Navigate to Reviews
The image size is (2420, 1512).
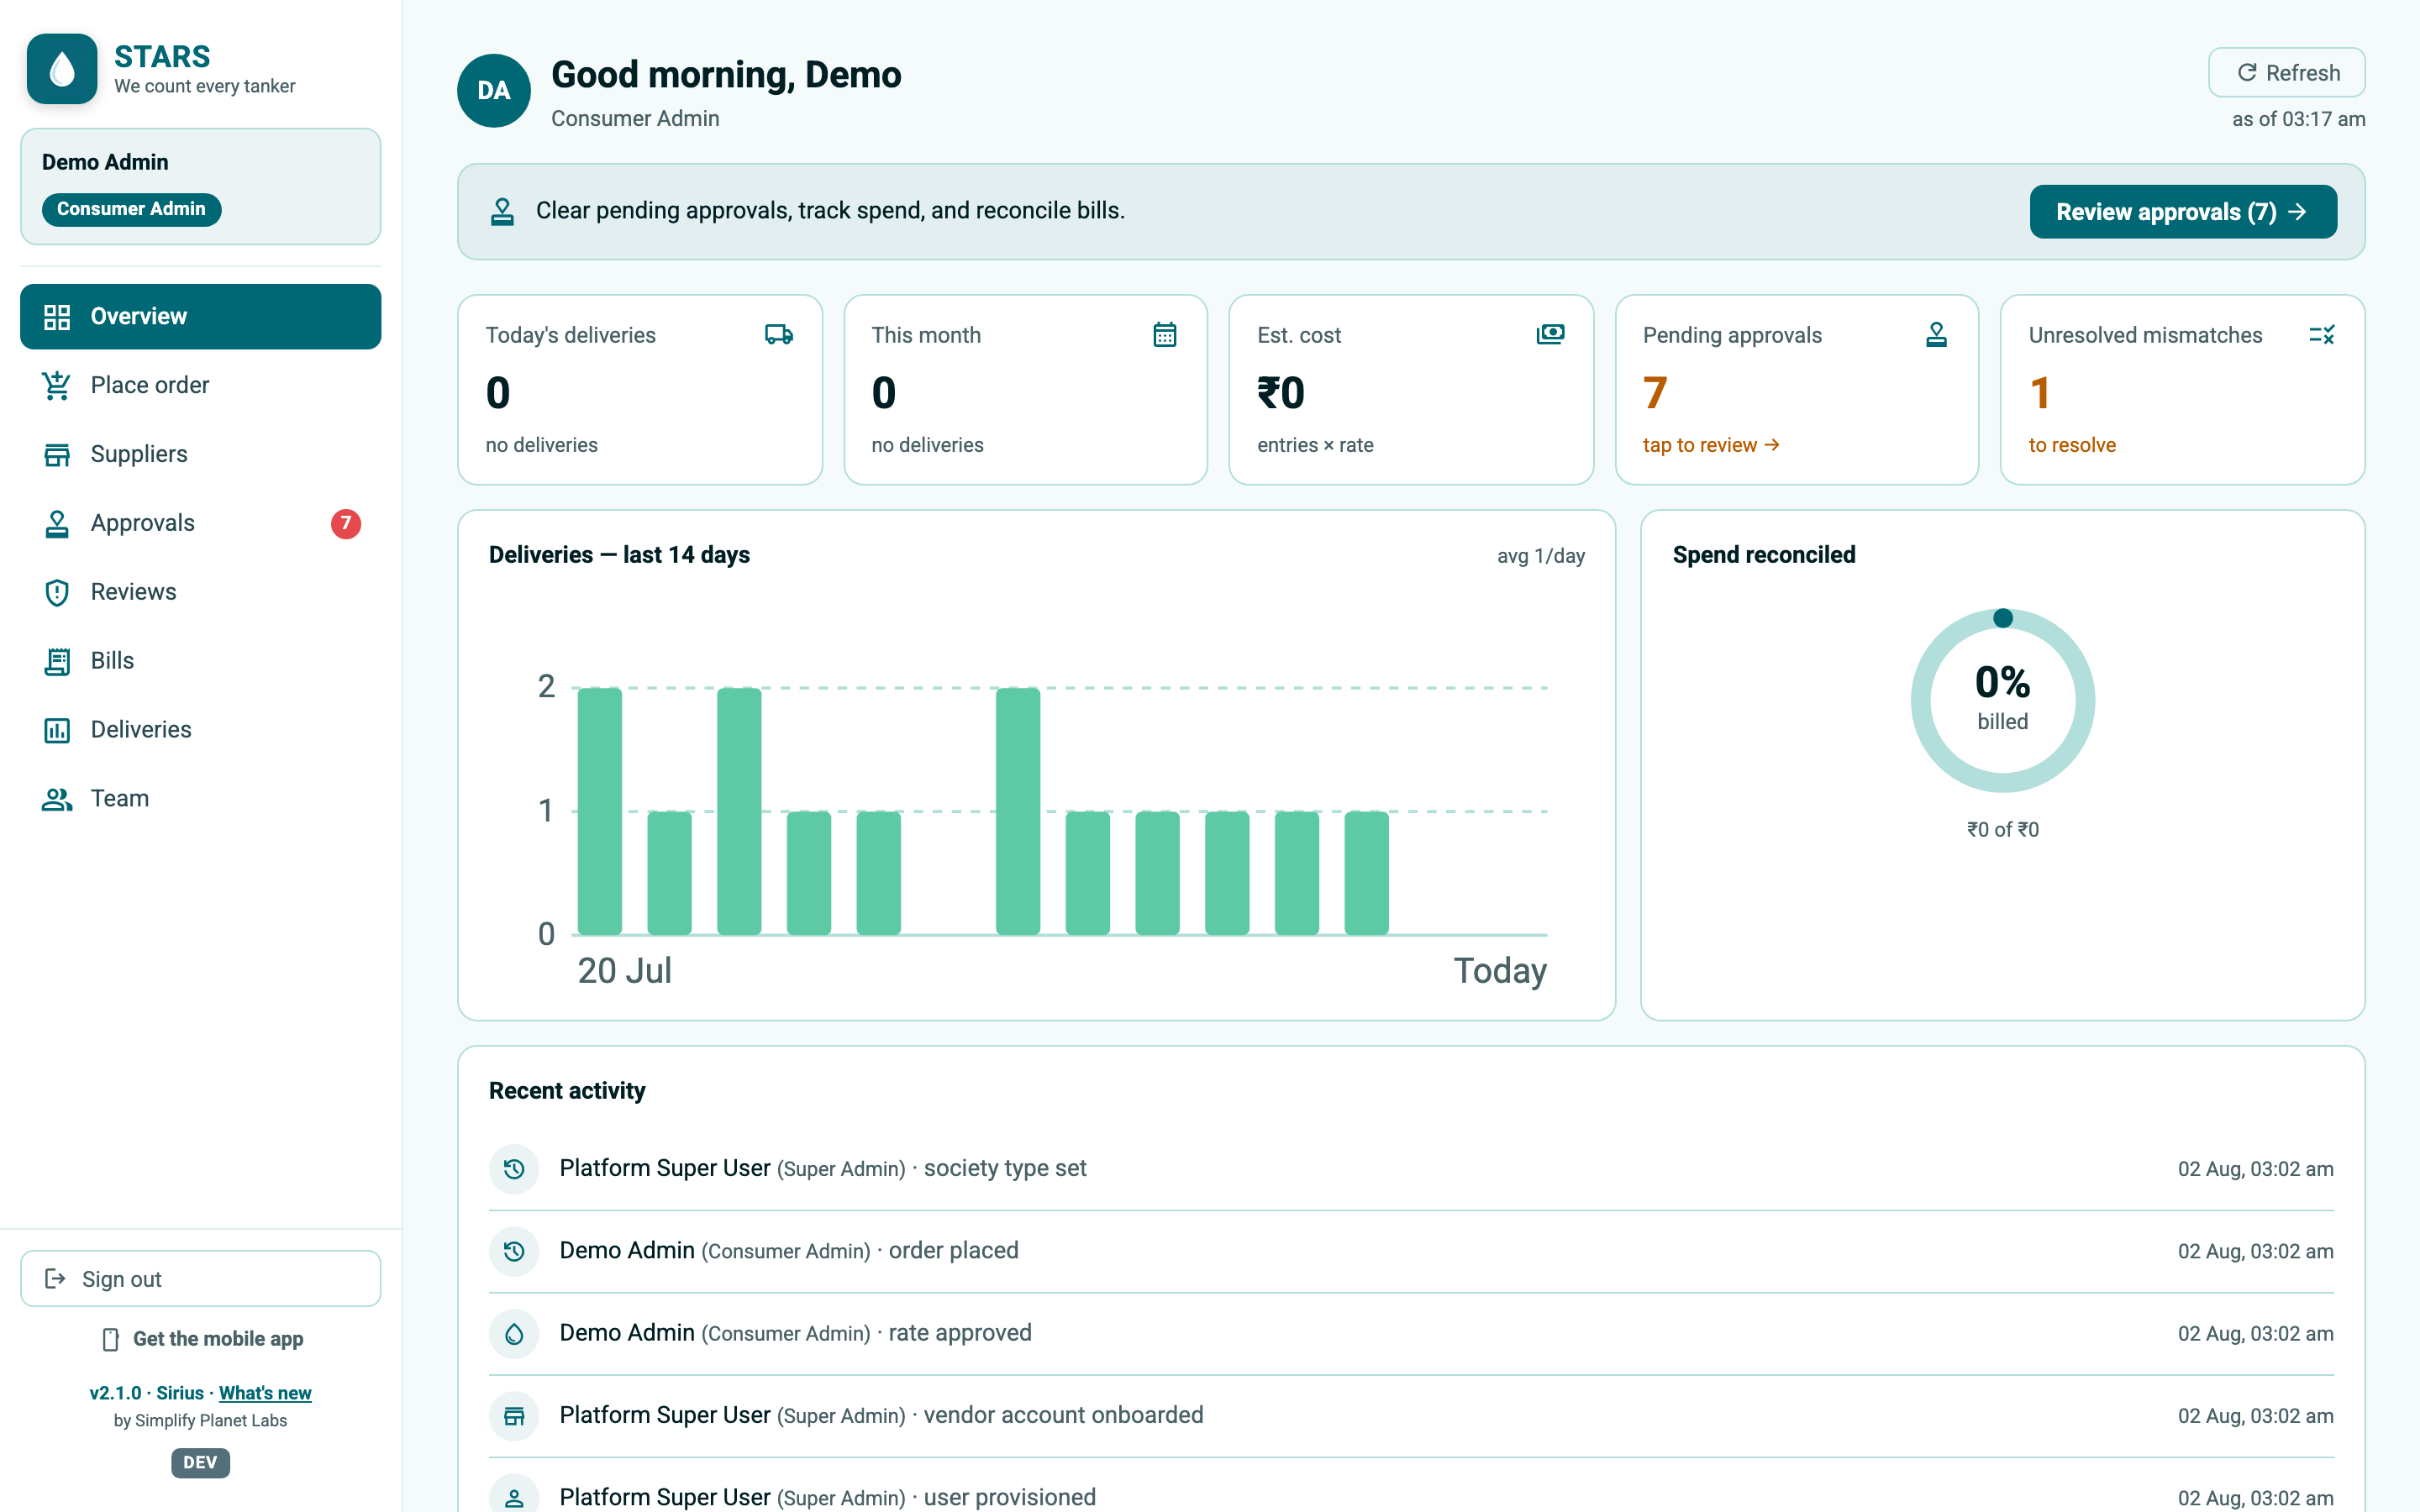pos(200,592)
